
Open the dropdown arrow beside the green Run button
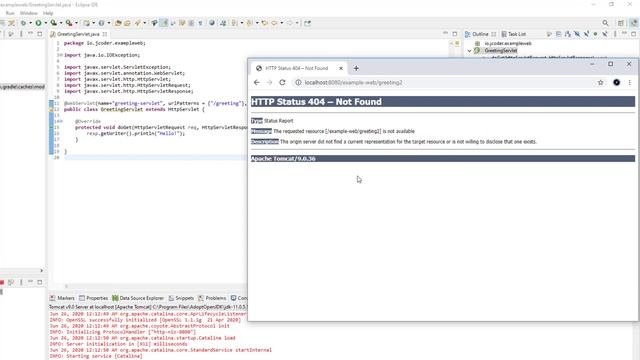[x=45, y=23]
